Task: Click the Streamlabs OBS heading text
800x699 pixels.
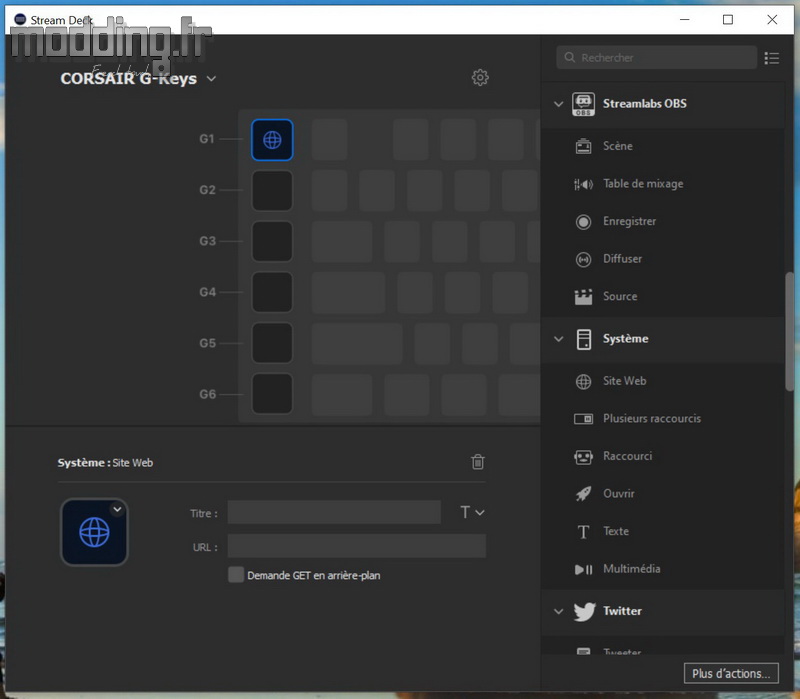Action: point(644,104)
